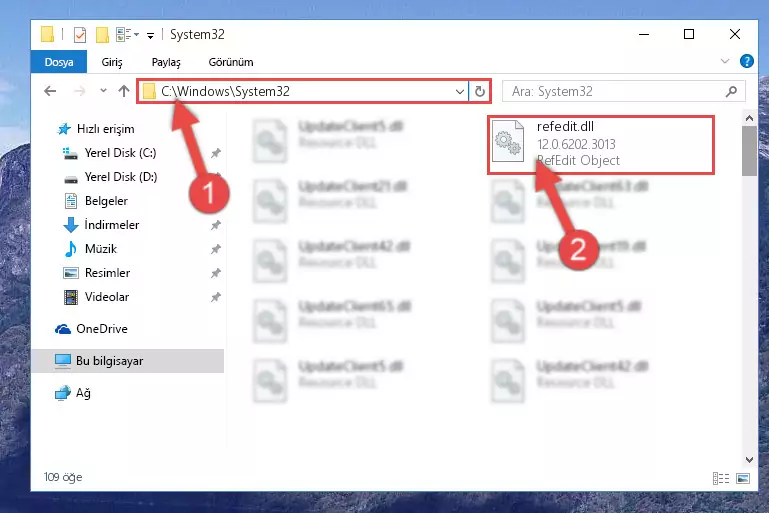Open the Customize Quick Access Toolbar dropdown
Screen dimensions: 769x513
pos(151,35)
